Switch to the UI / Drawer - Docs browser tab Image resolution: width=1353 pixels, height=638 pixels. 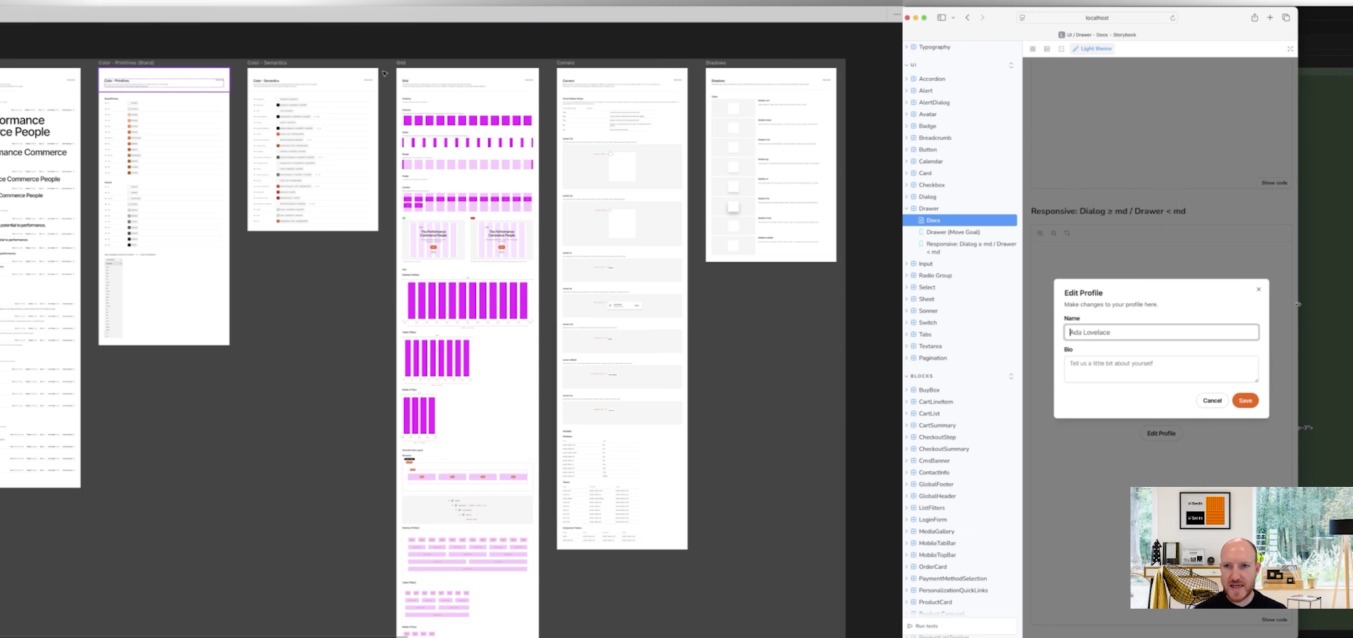1100,34
